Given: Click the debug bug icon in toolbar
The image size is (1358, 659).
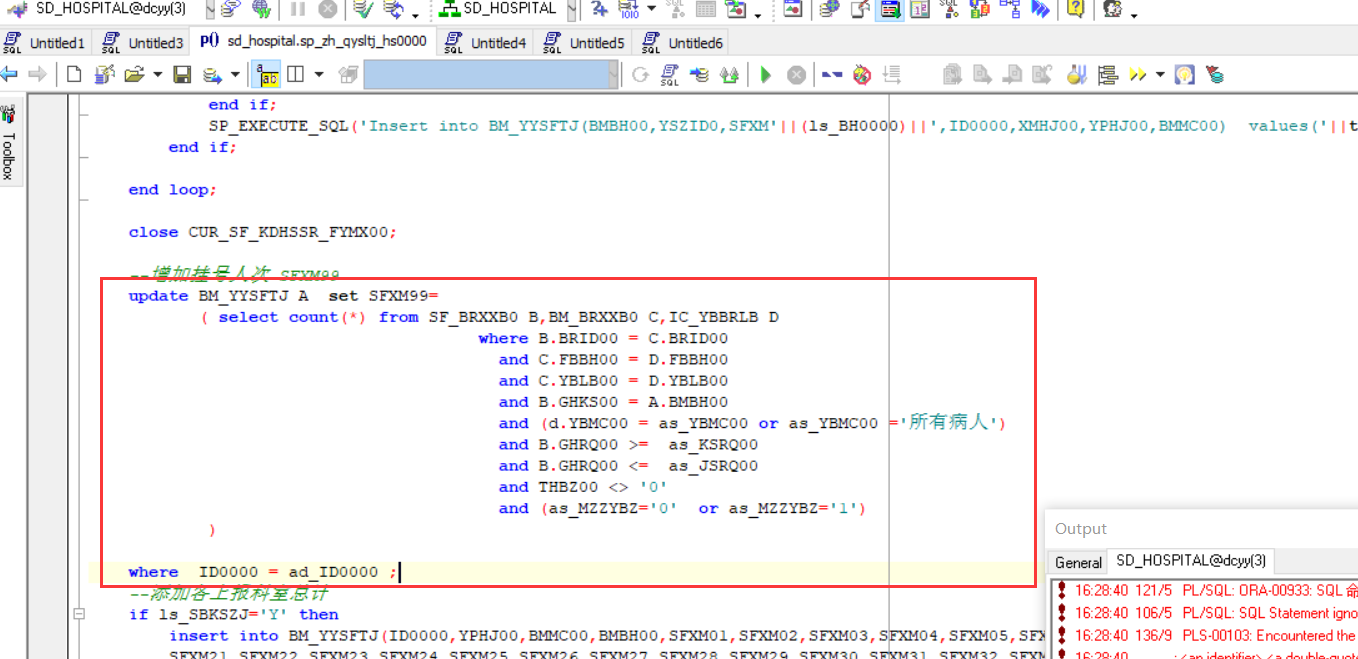Looking at the screenshot, I should tap(861, 75).
